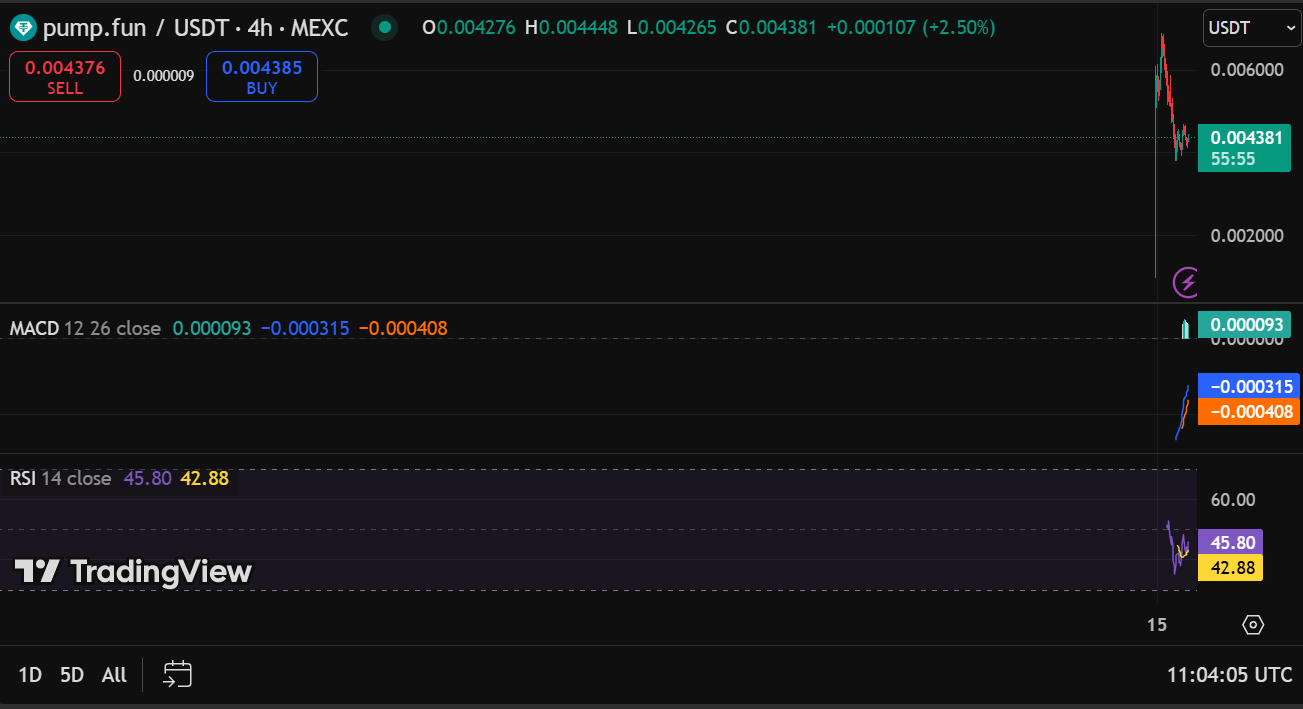Click the pump.fun Tether coin logo icon
The height and width of the screenshot is (709, 1303).
point(22,28)
